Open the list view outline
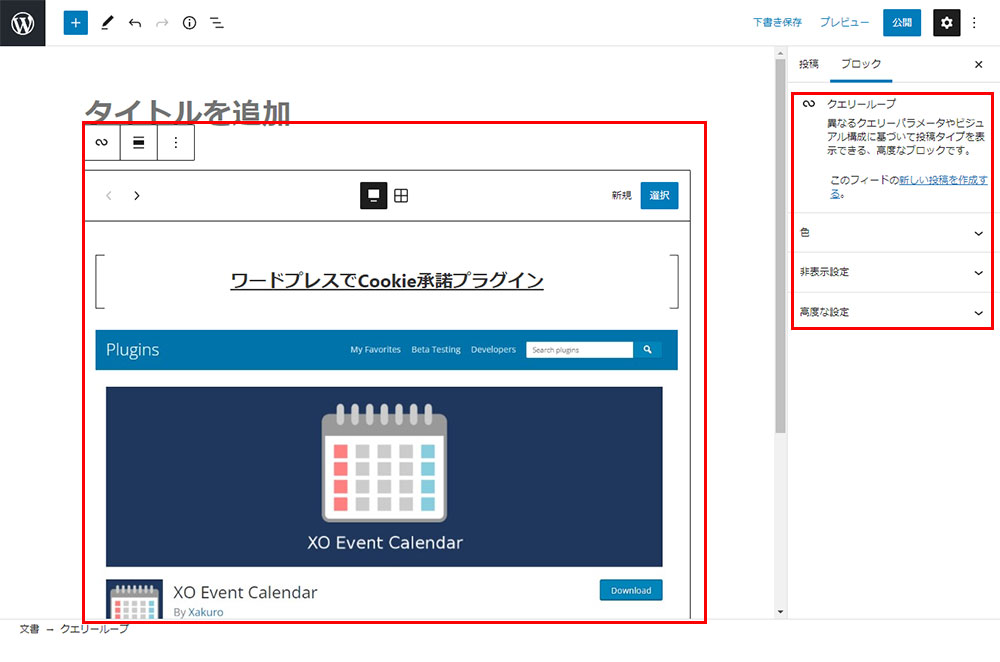This screenshot has width=1000, height=662. [x=217, y=23]
